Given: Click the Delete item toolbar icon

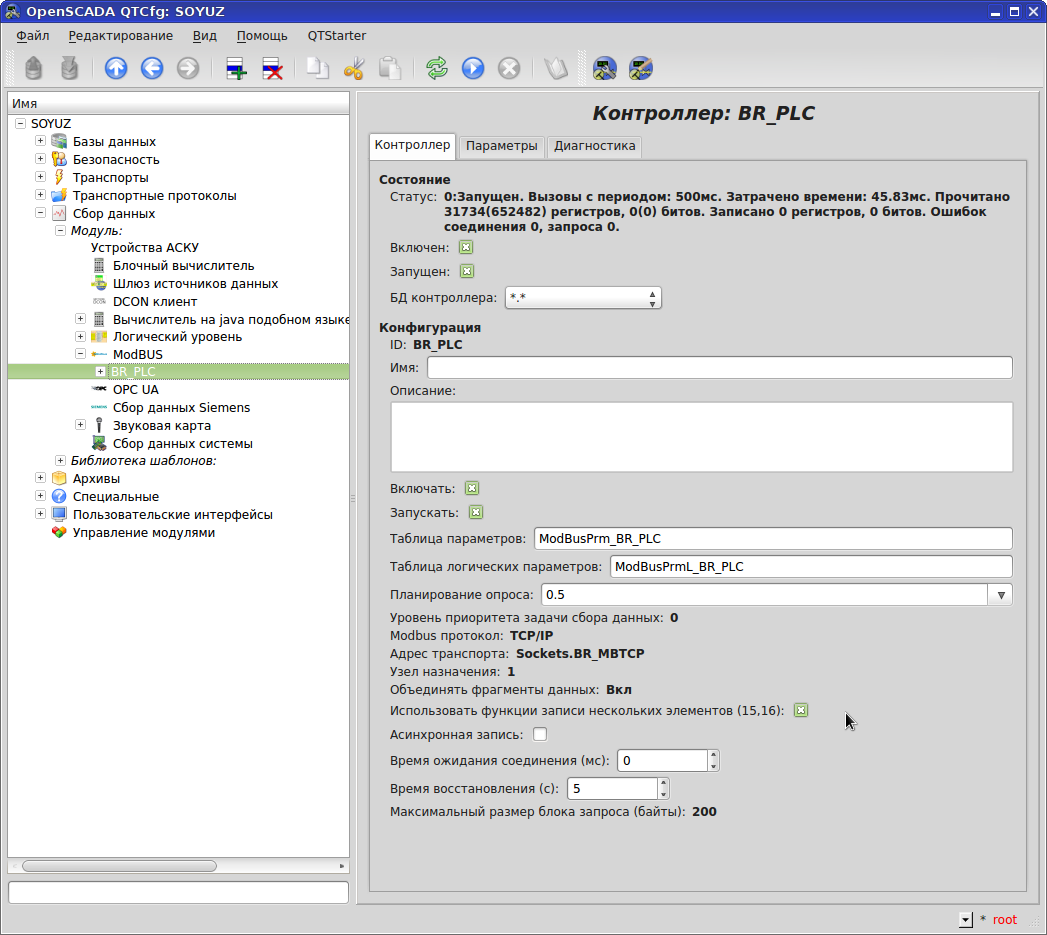Looking at the screenshot, I should (271, 68).
